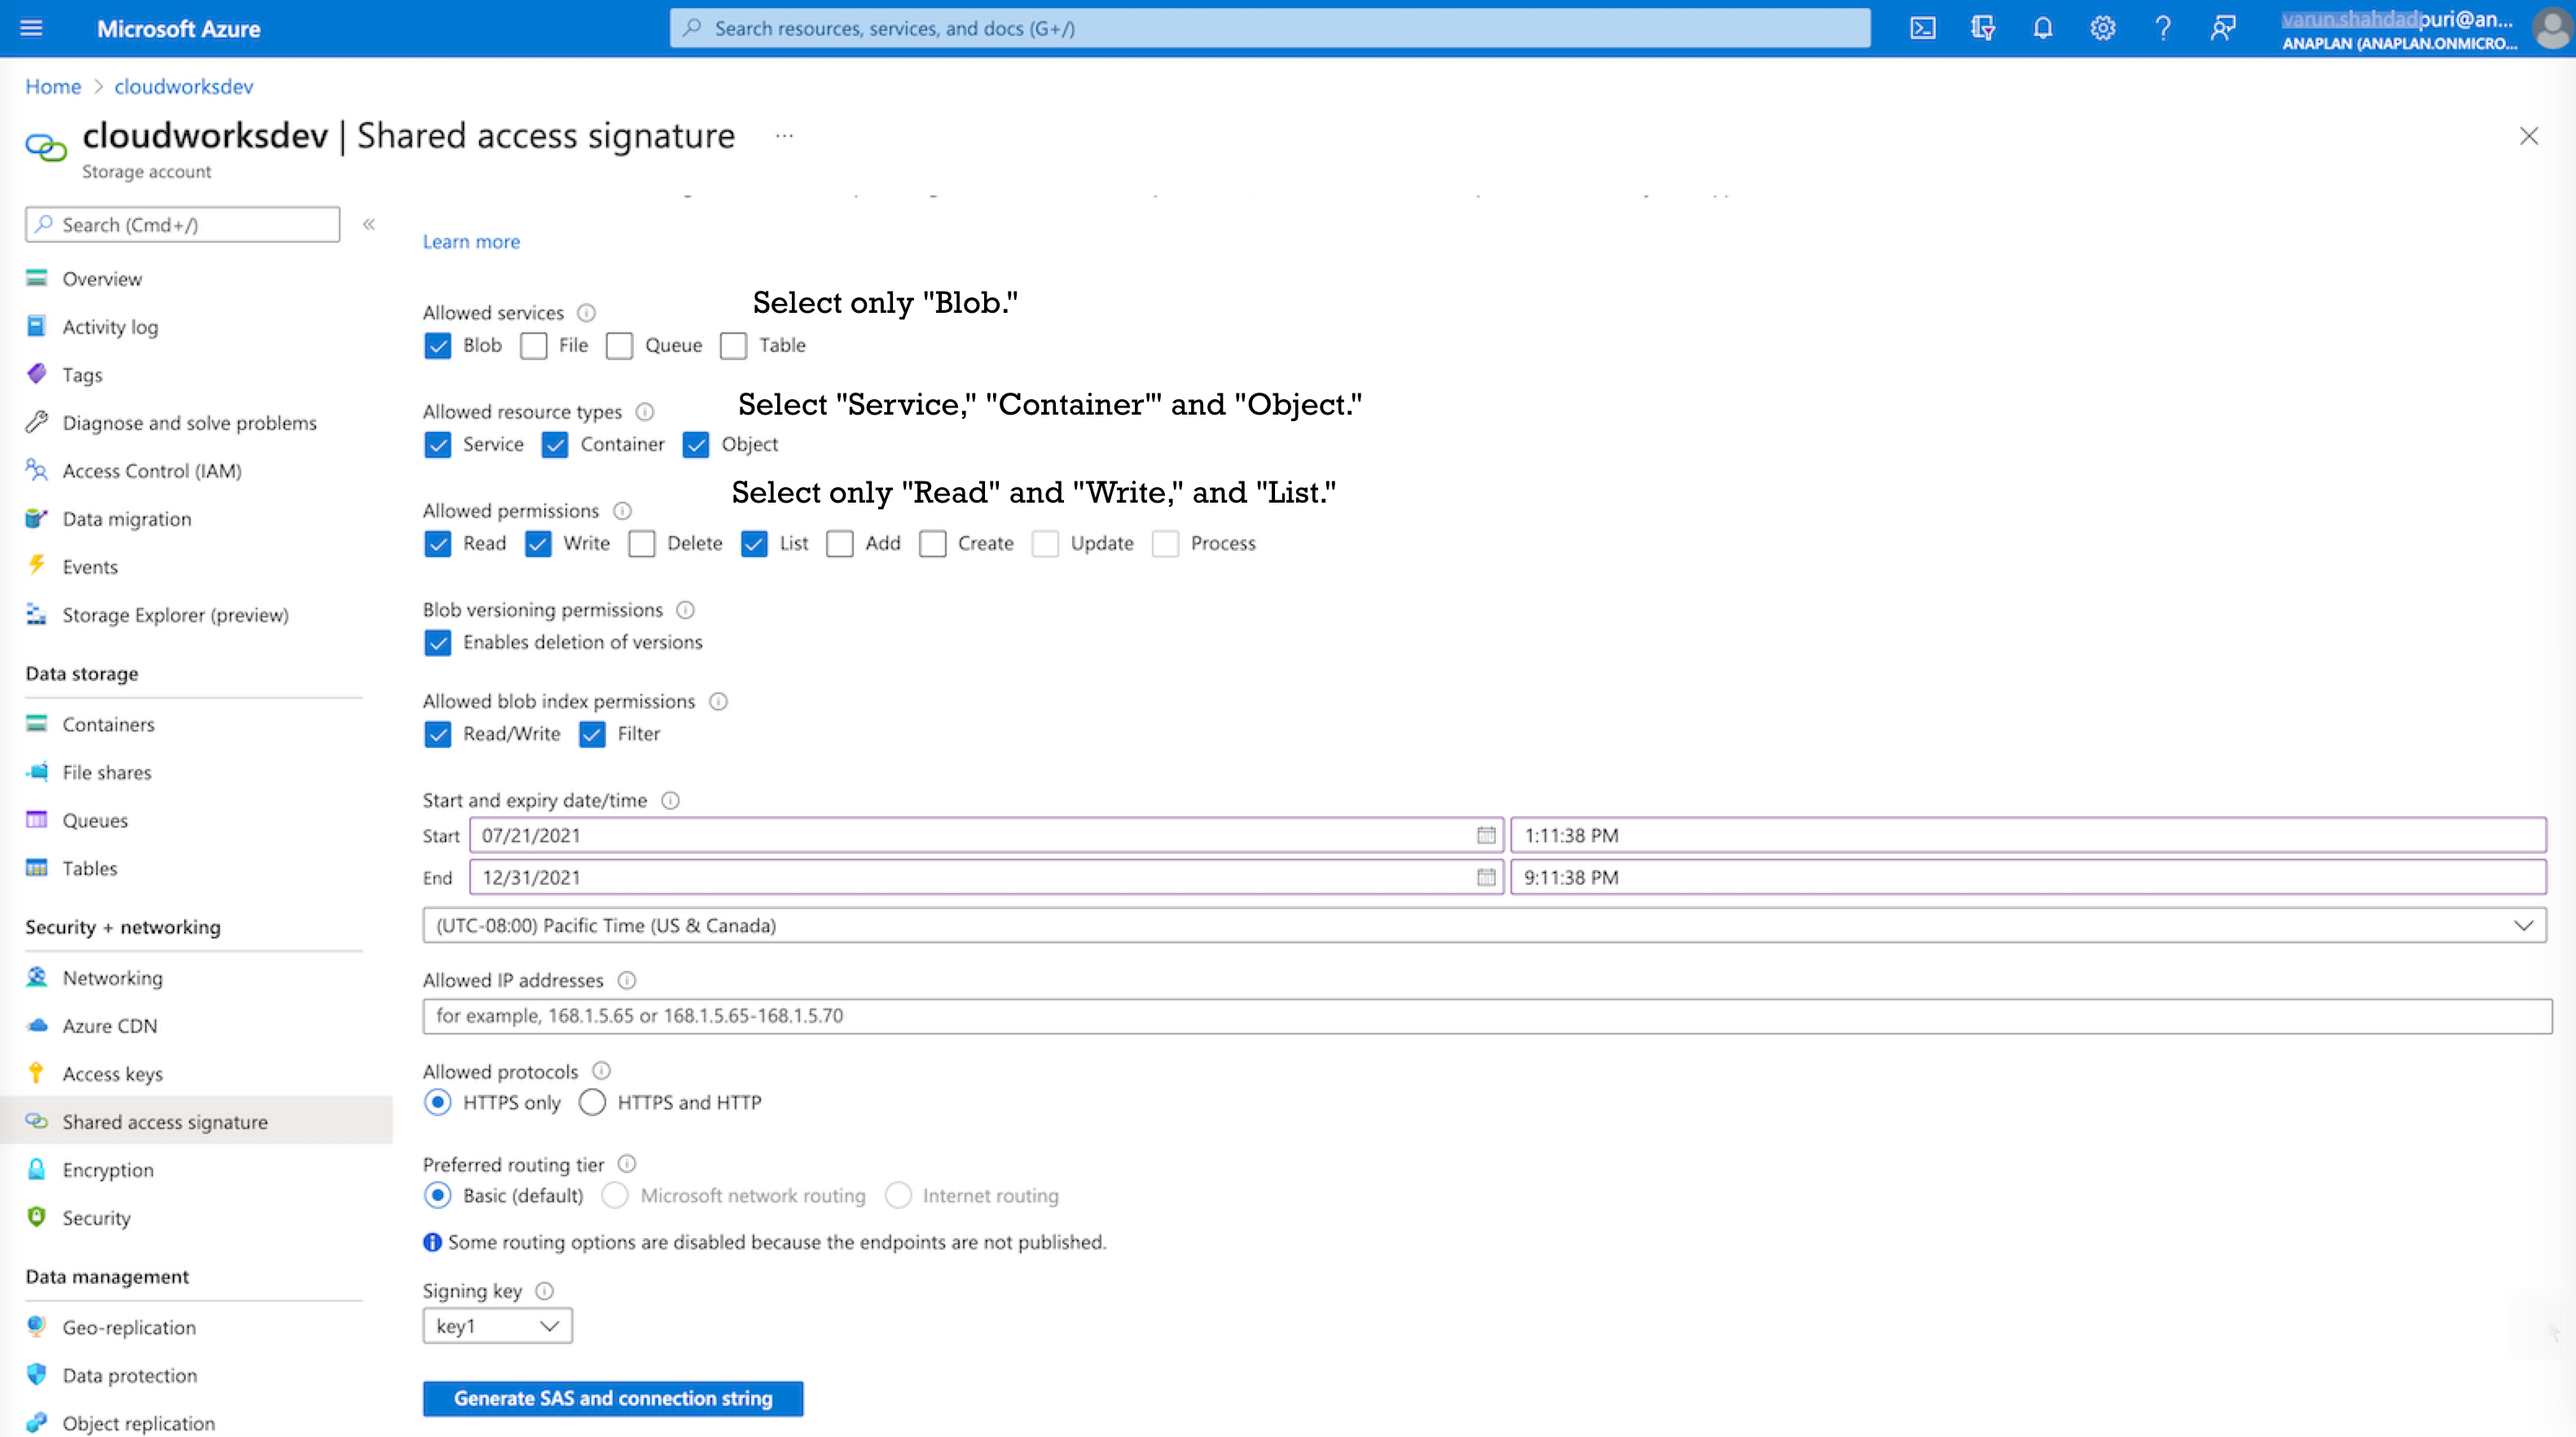This screenshot has width=2576, height=1437.
Task: Open the portal settings gear
Action: (x=2102, y=28)
